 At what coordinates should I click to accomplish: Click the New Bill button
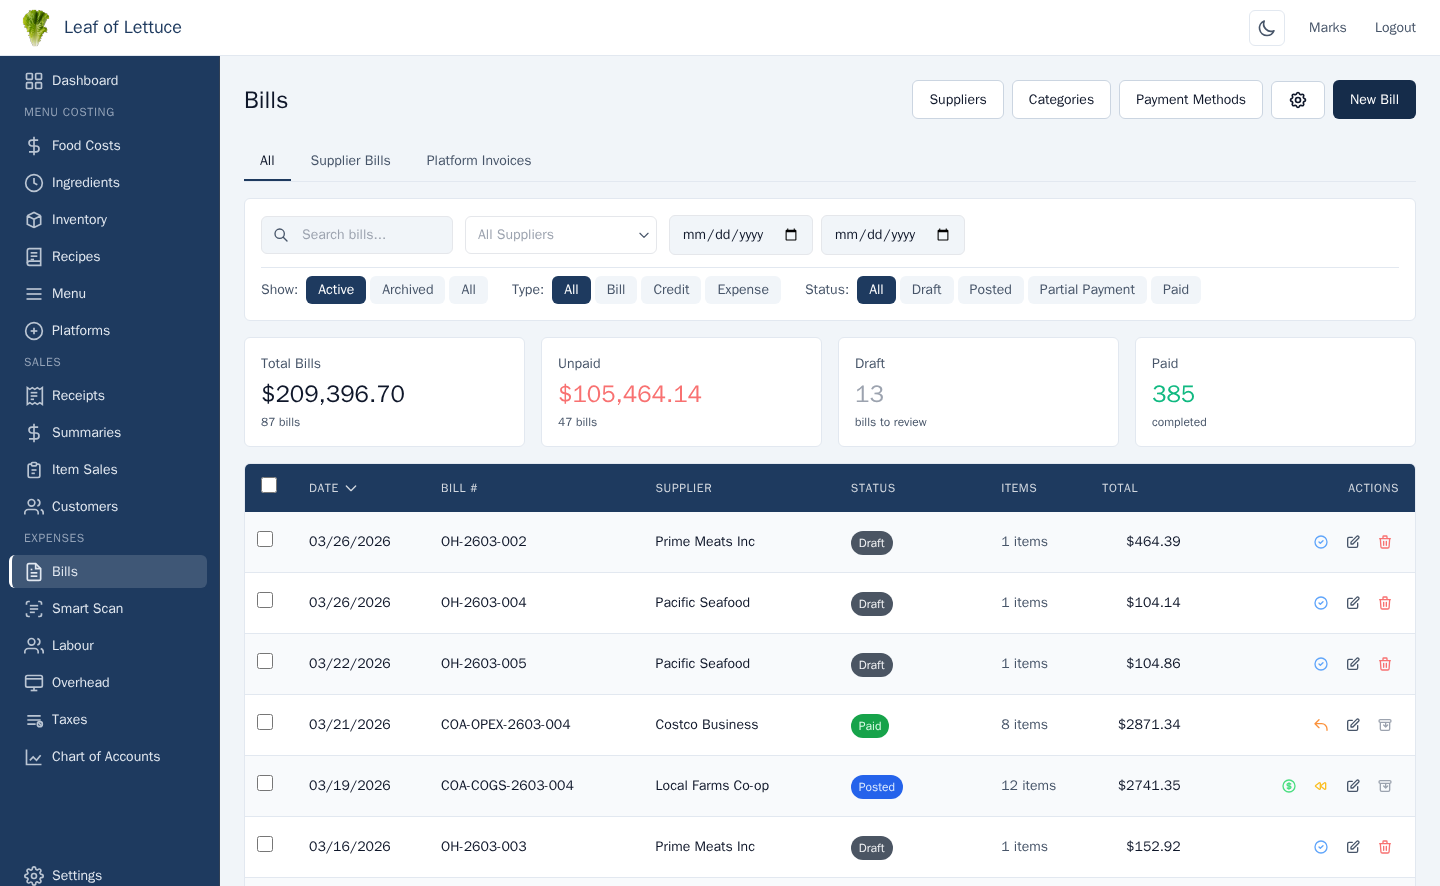(1373, 100)
